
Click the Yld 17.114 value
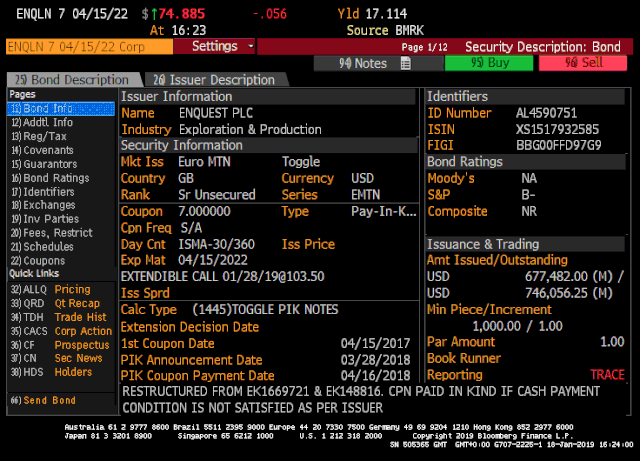click(x=386, y=14)
